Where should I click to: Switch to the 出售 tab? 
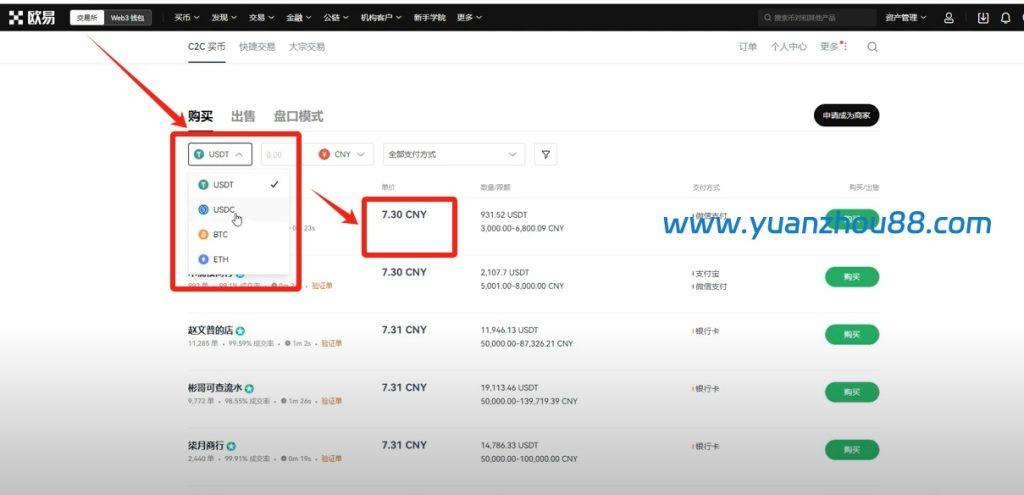point(243,116)
